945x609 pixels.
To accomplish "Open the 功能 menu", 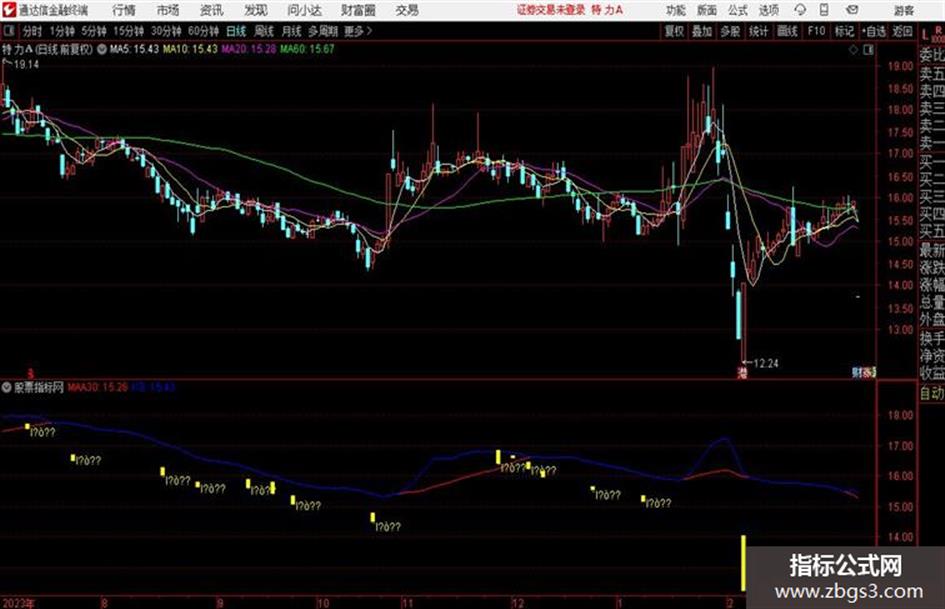I will point(676,10).
